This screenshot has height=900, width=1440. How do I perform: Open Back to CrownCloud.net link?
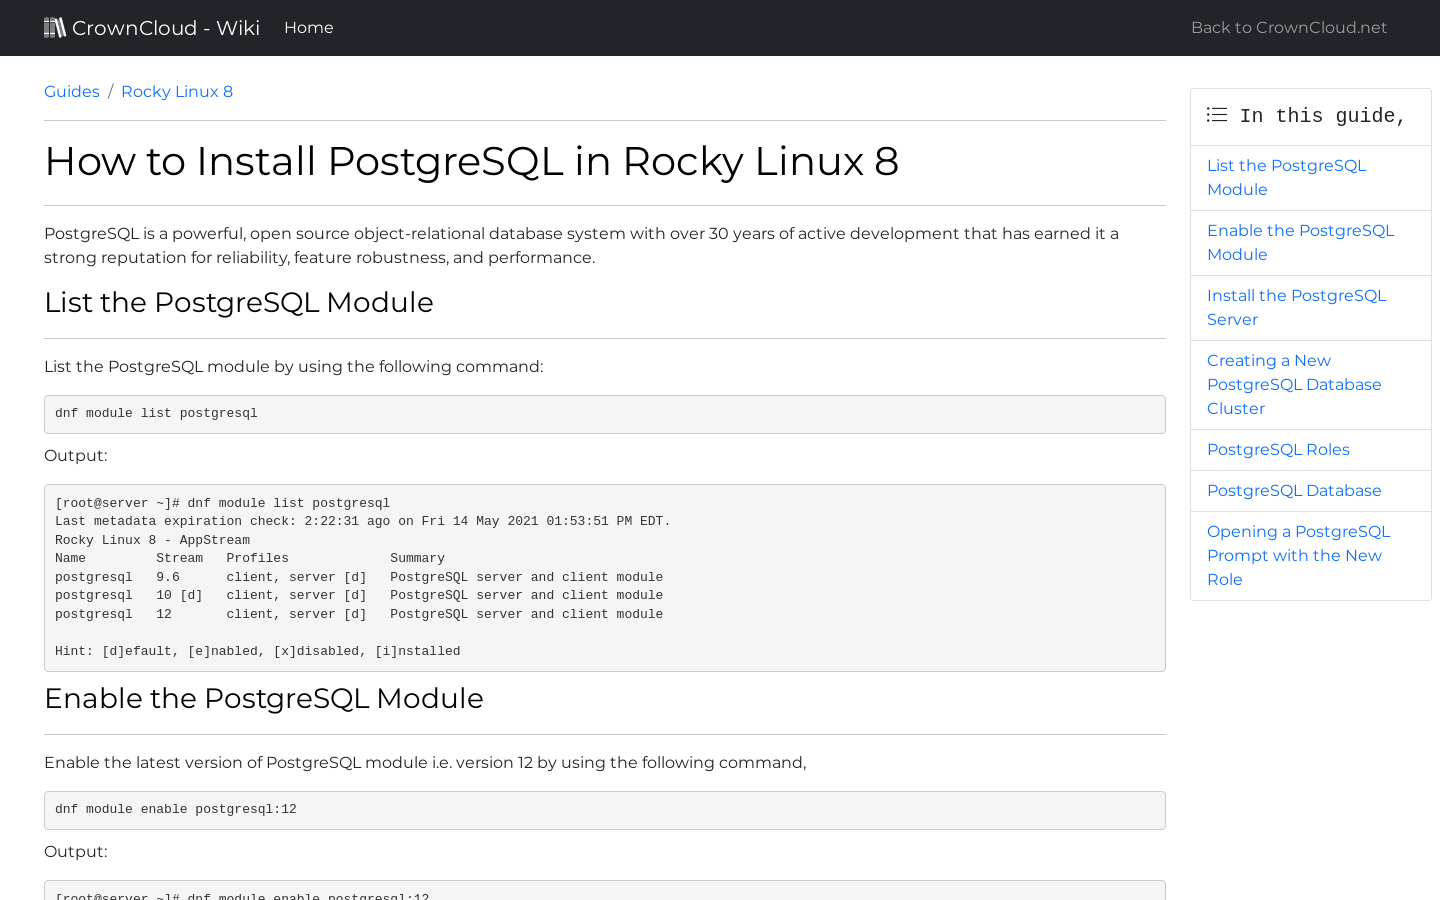(x=1289, y=28)
